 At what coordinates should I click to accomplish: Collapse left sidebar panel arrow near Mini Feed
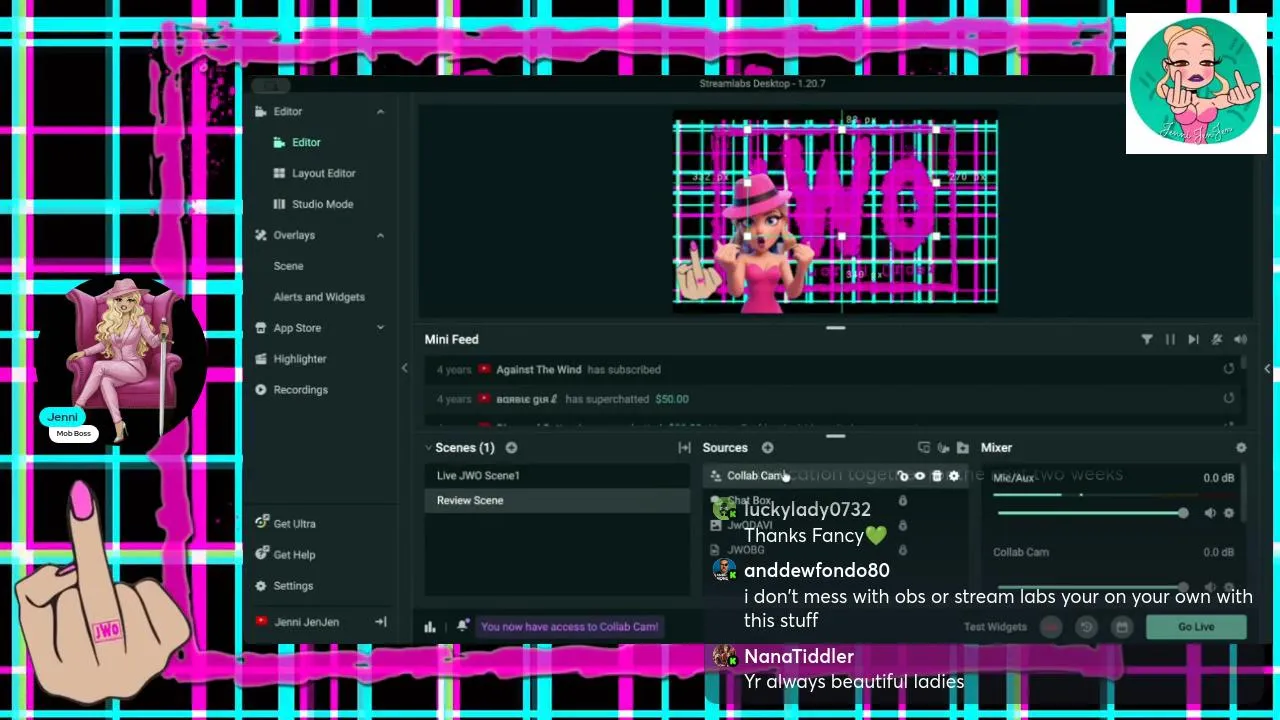(x=404, y=369)
